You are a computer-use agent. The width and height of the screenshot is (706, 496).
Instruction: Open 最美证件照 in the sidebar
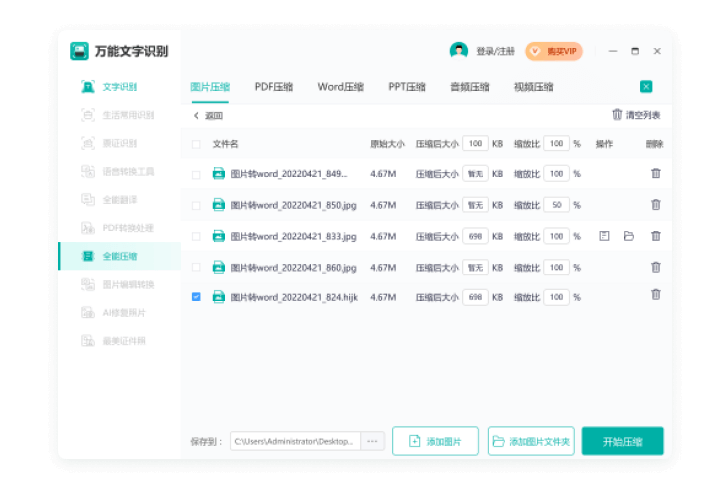[x=113, y=341]
